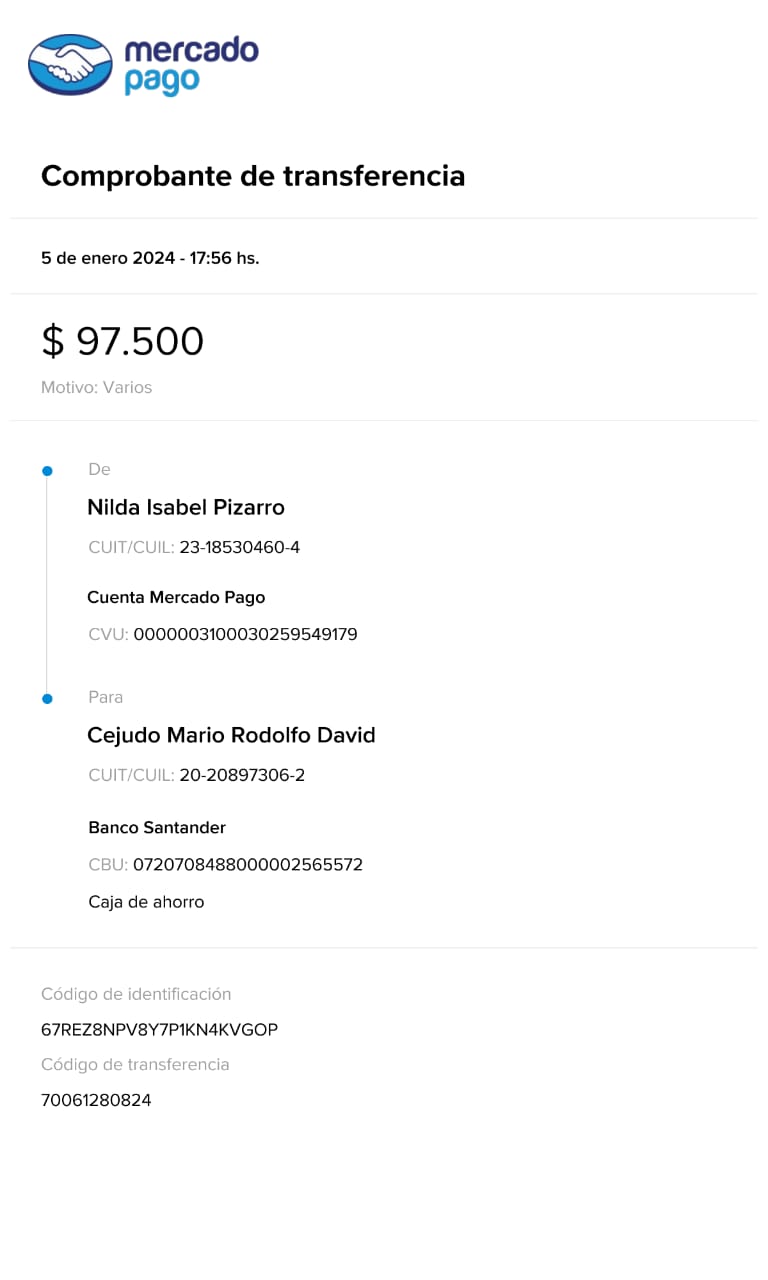The width and height of the screenshot is (768, 1280).
Task: Select identification code 67REZ8NPV8Y7P1KN4KVGOP
Action: (159, 1030)
